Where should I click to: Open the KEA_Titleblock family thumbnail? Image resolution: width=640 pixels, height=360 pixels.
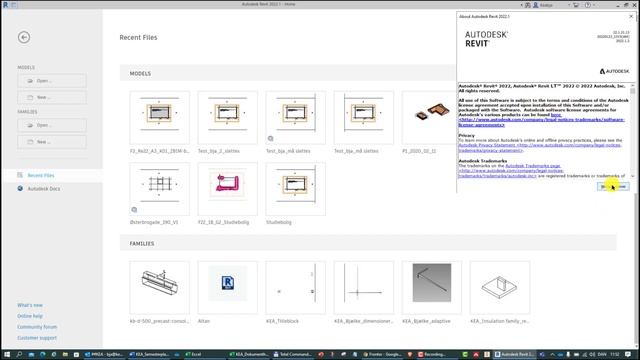(296, 288)
